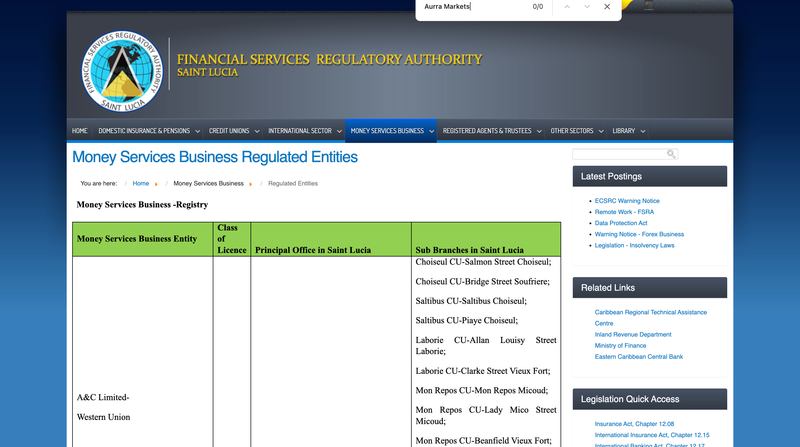Open Credit Unions menu
800x447 pixels.
click(229, 131)
